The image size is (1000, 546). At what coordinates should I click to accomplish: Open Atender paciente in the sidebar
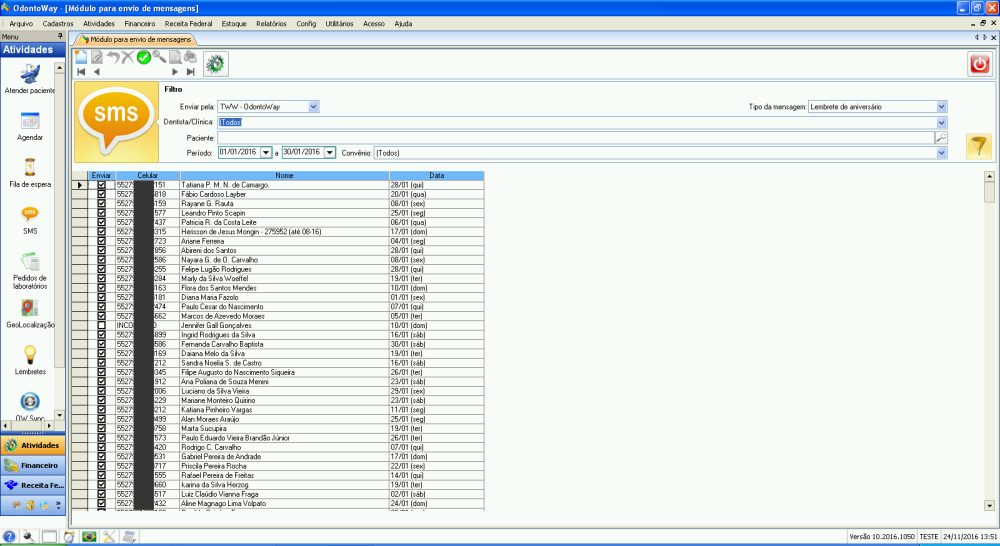tap(29, 80)
